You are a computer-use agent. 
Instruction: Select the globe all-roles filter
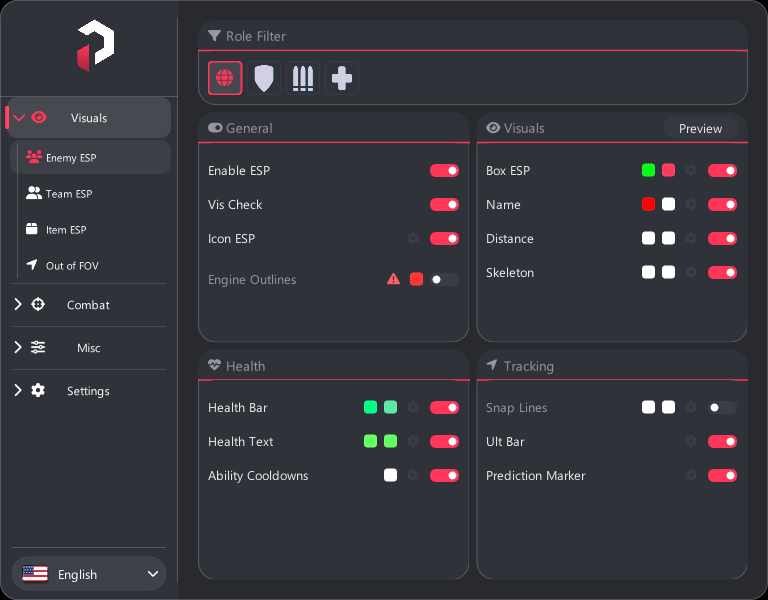pos(225,78)
